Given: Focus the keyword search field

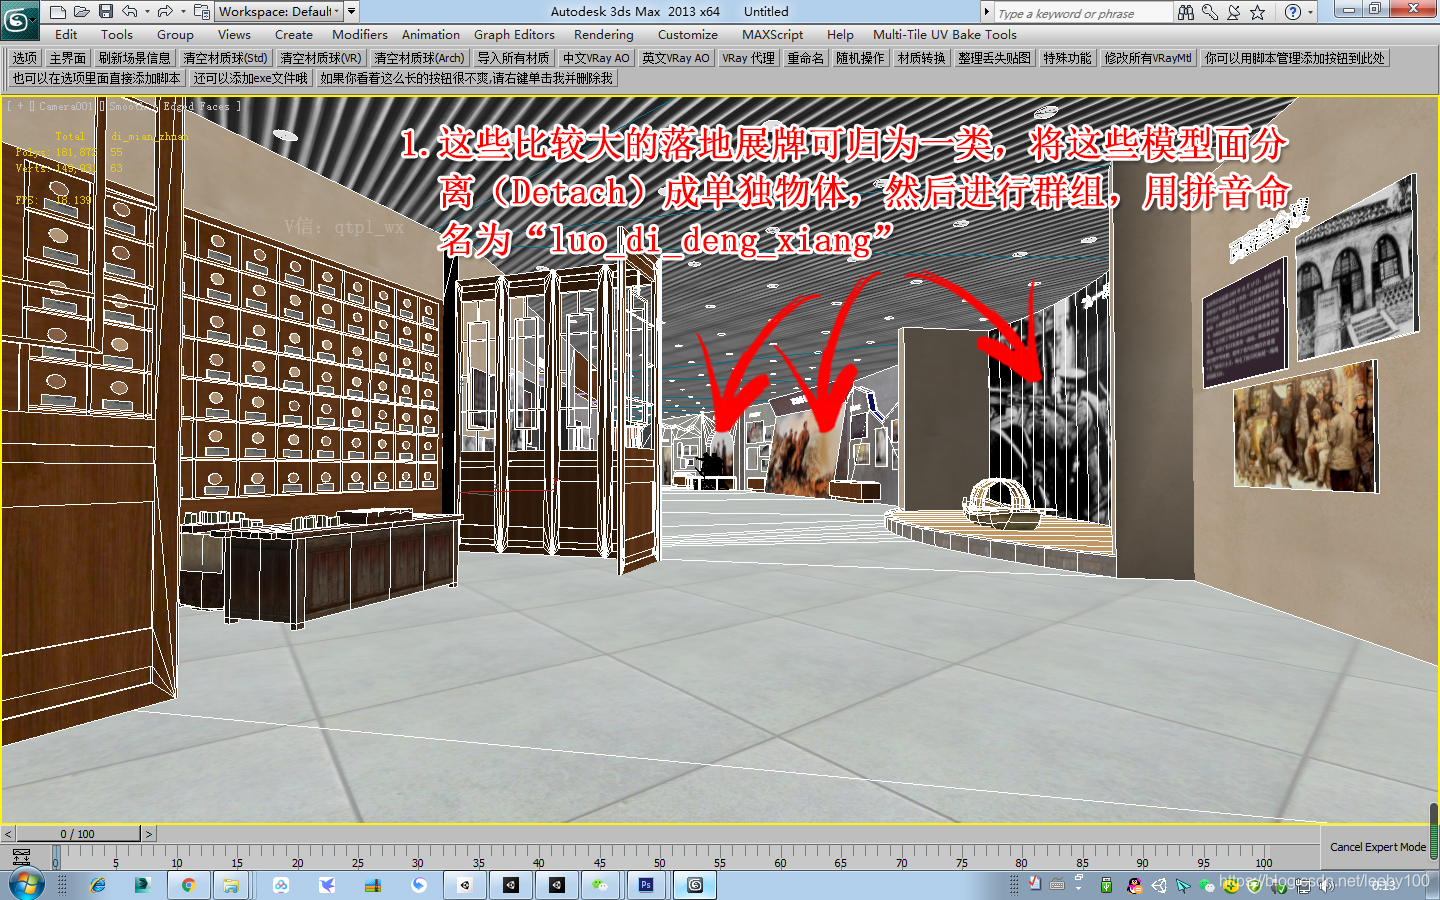Looking at the screenshot, I should (x=1082, y=13).
